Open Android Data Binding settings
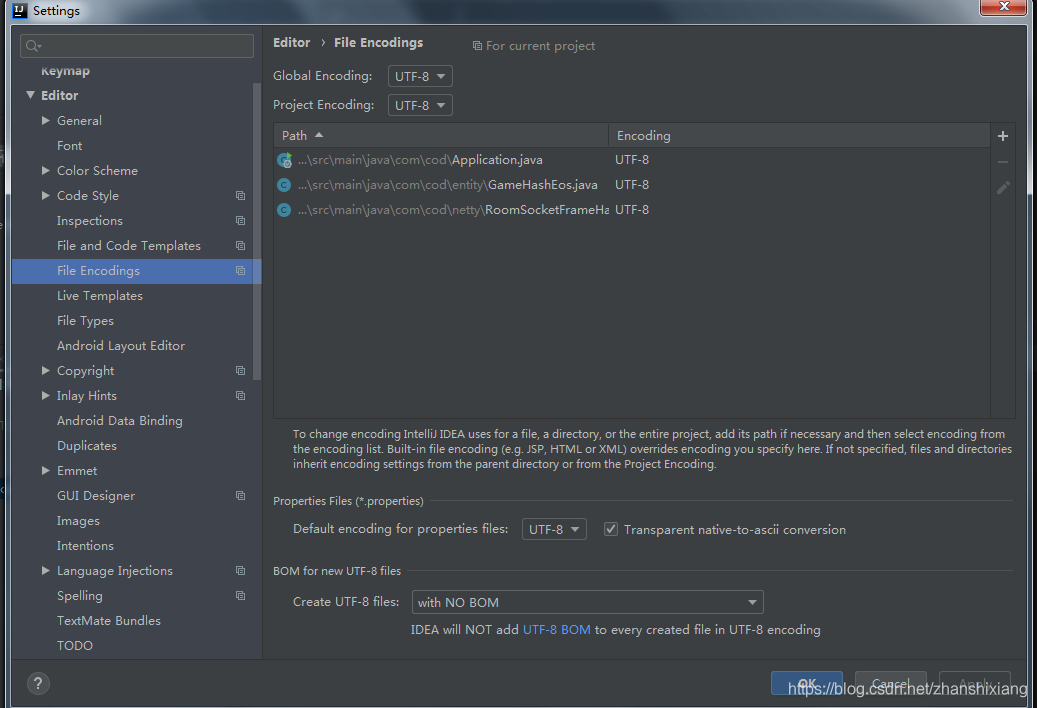The height and width of the screenshot is (708, 1037). (x=120, y=421)
